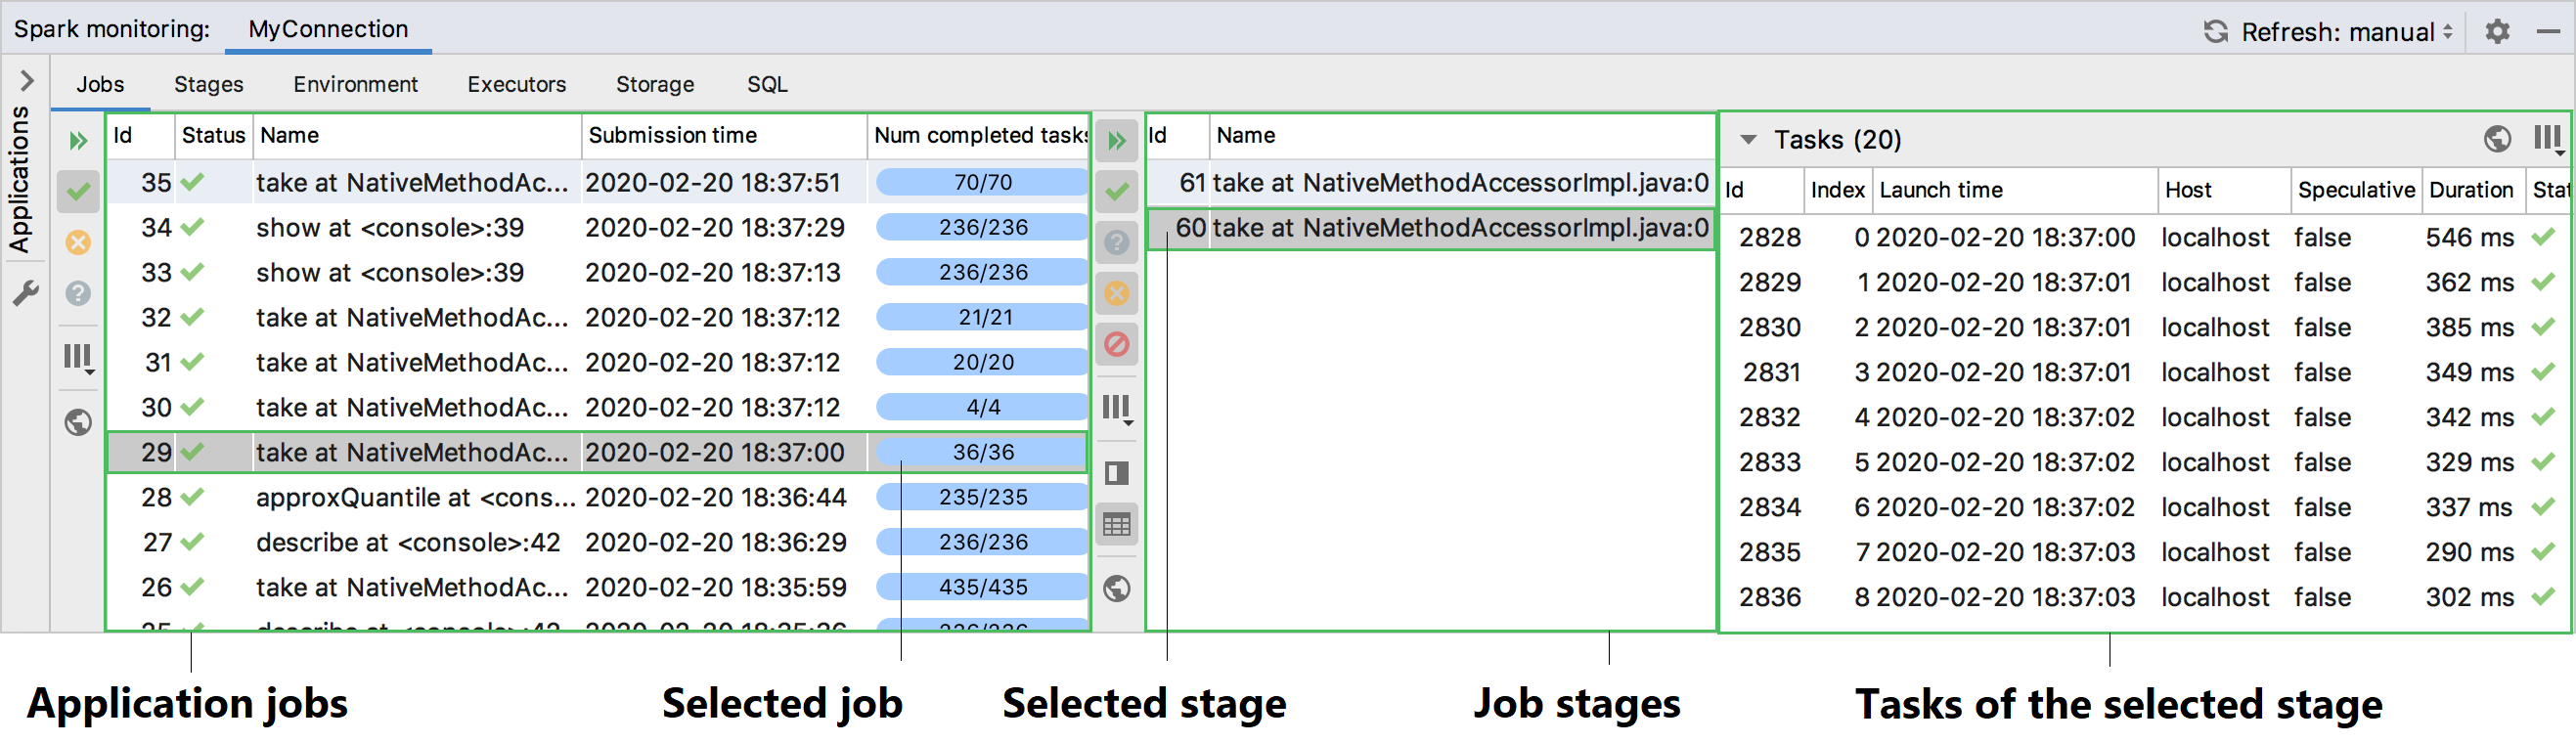
Task: Sort jobs by Submission time column
Action: click(723, 136)
